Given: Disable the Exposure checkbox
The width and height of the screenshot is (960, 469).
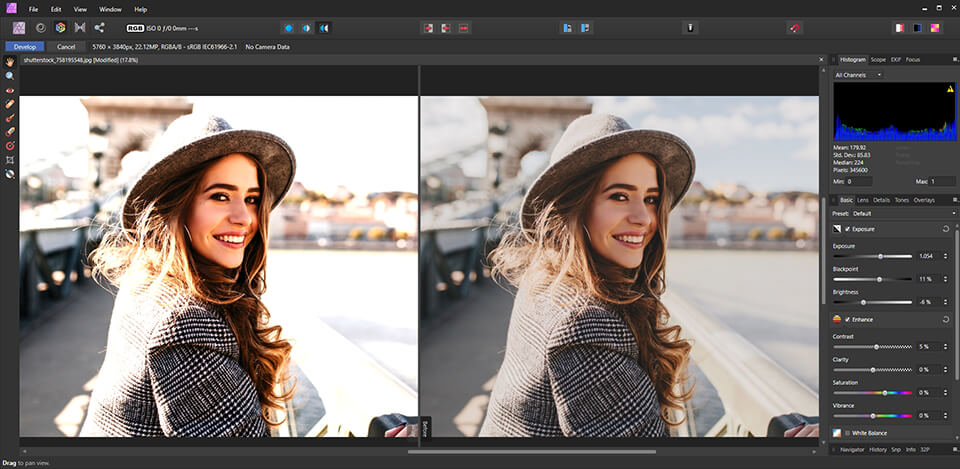Looking at the screenshot, I should 847,229.
